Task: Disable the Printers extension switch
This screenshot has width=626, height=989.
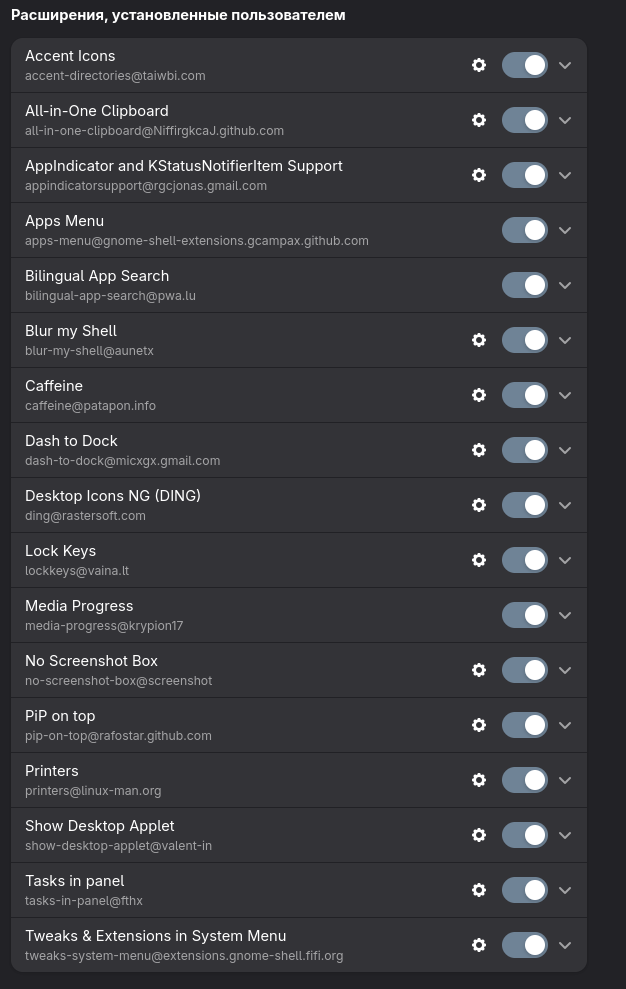Action: point(525,780)
